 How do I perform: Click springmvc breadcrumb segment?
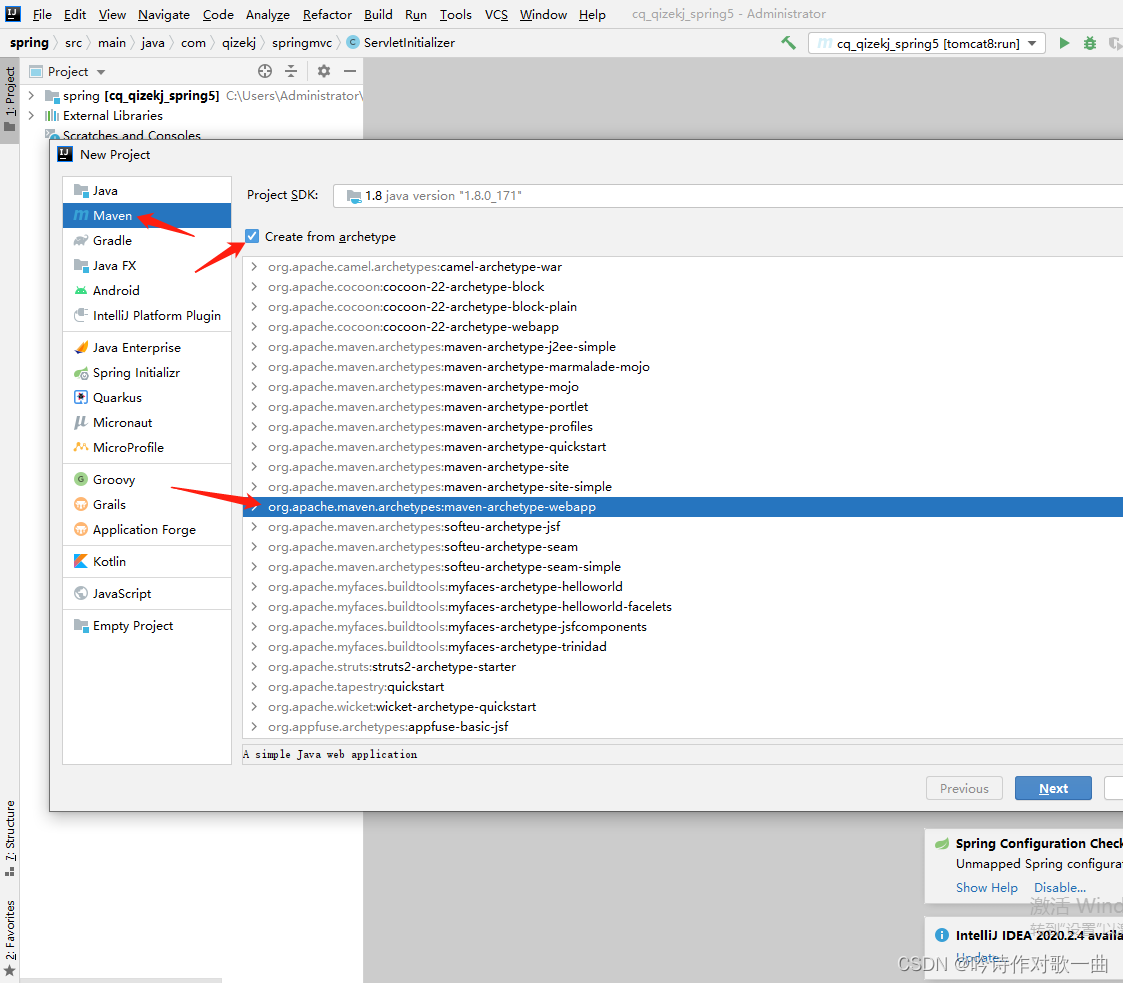point(302,43)
